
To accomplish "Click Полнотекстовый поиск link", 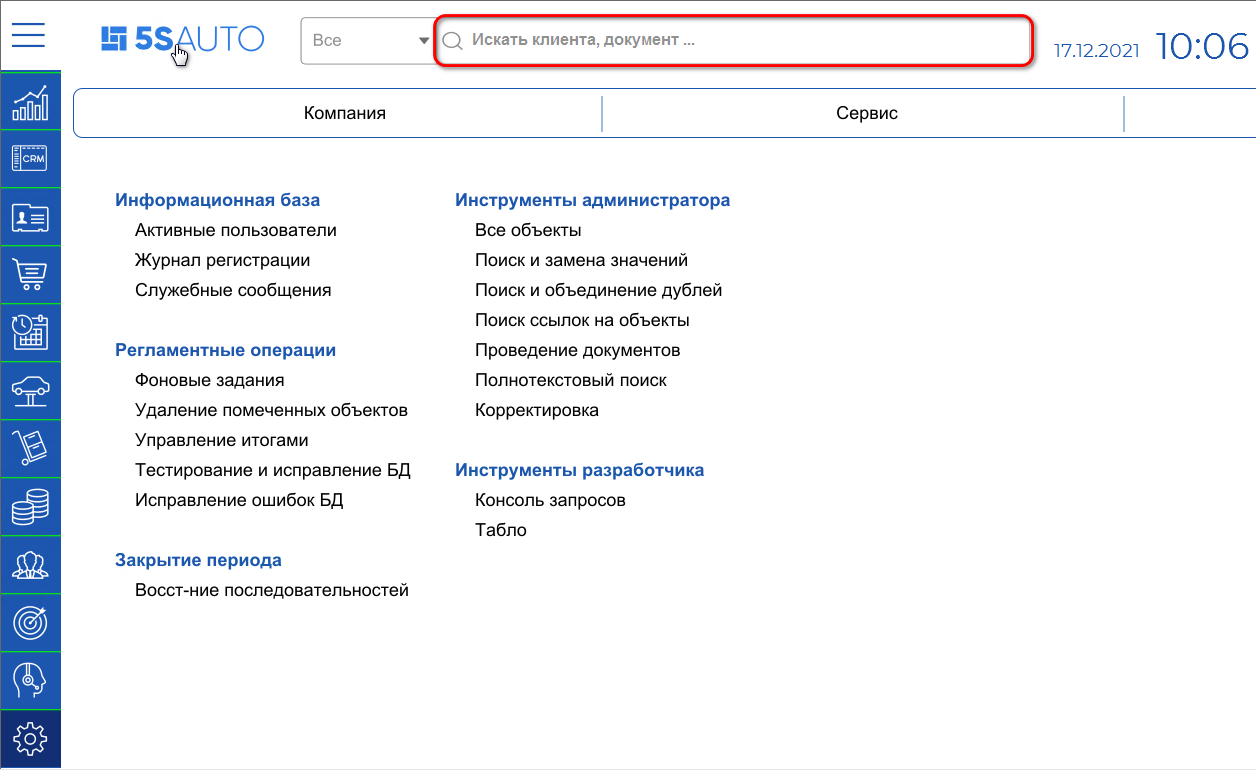I will (571, 379).
